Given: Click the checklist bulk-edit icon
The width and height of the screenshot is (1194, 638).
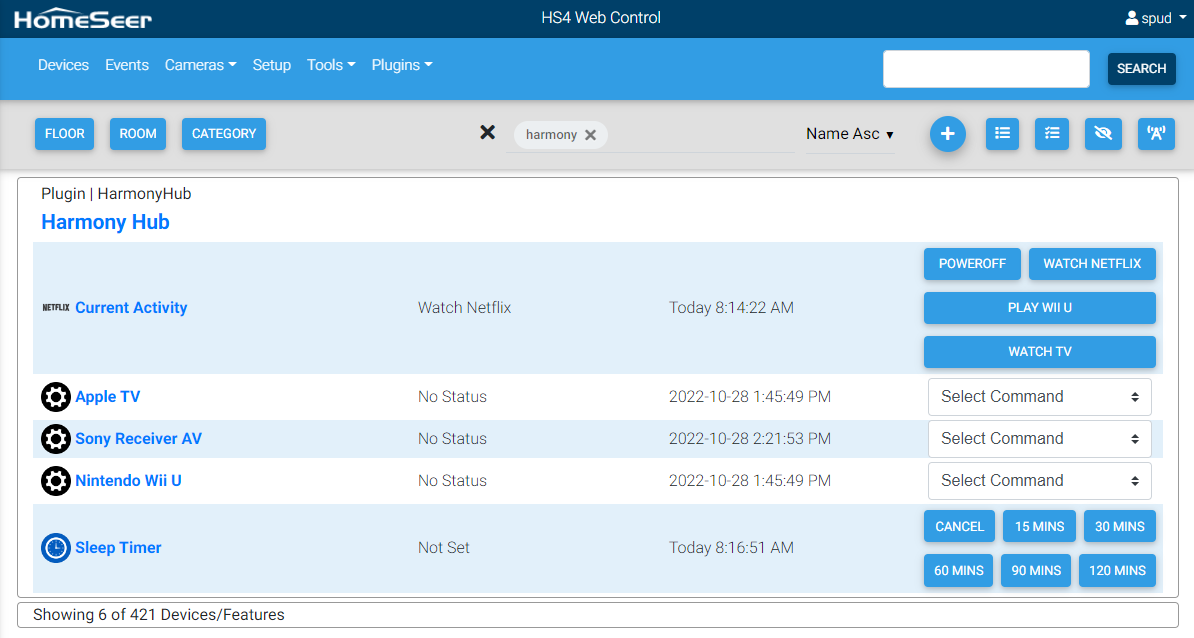Looking at the screenshot, I should (x=1052, y=134).
